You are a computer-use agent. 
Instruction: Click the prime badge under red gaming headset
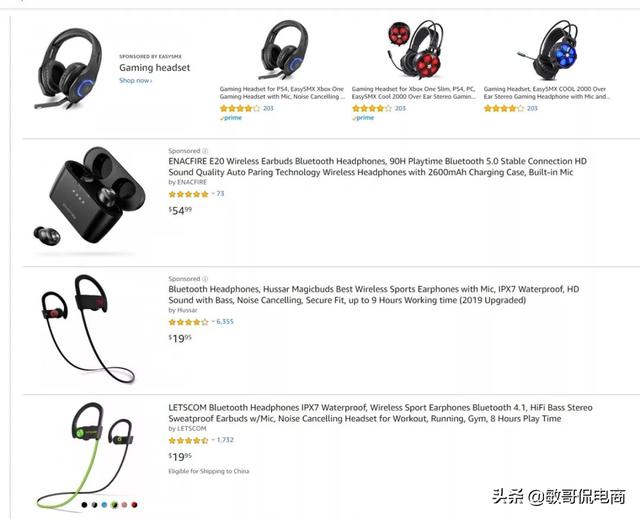coord(363,118)
